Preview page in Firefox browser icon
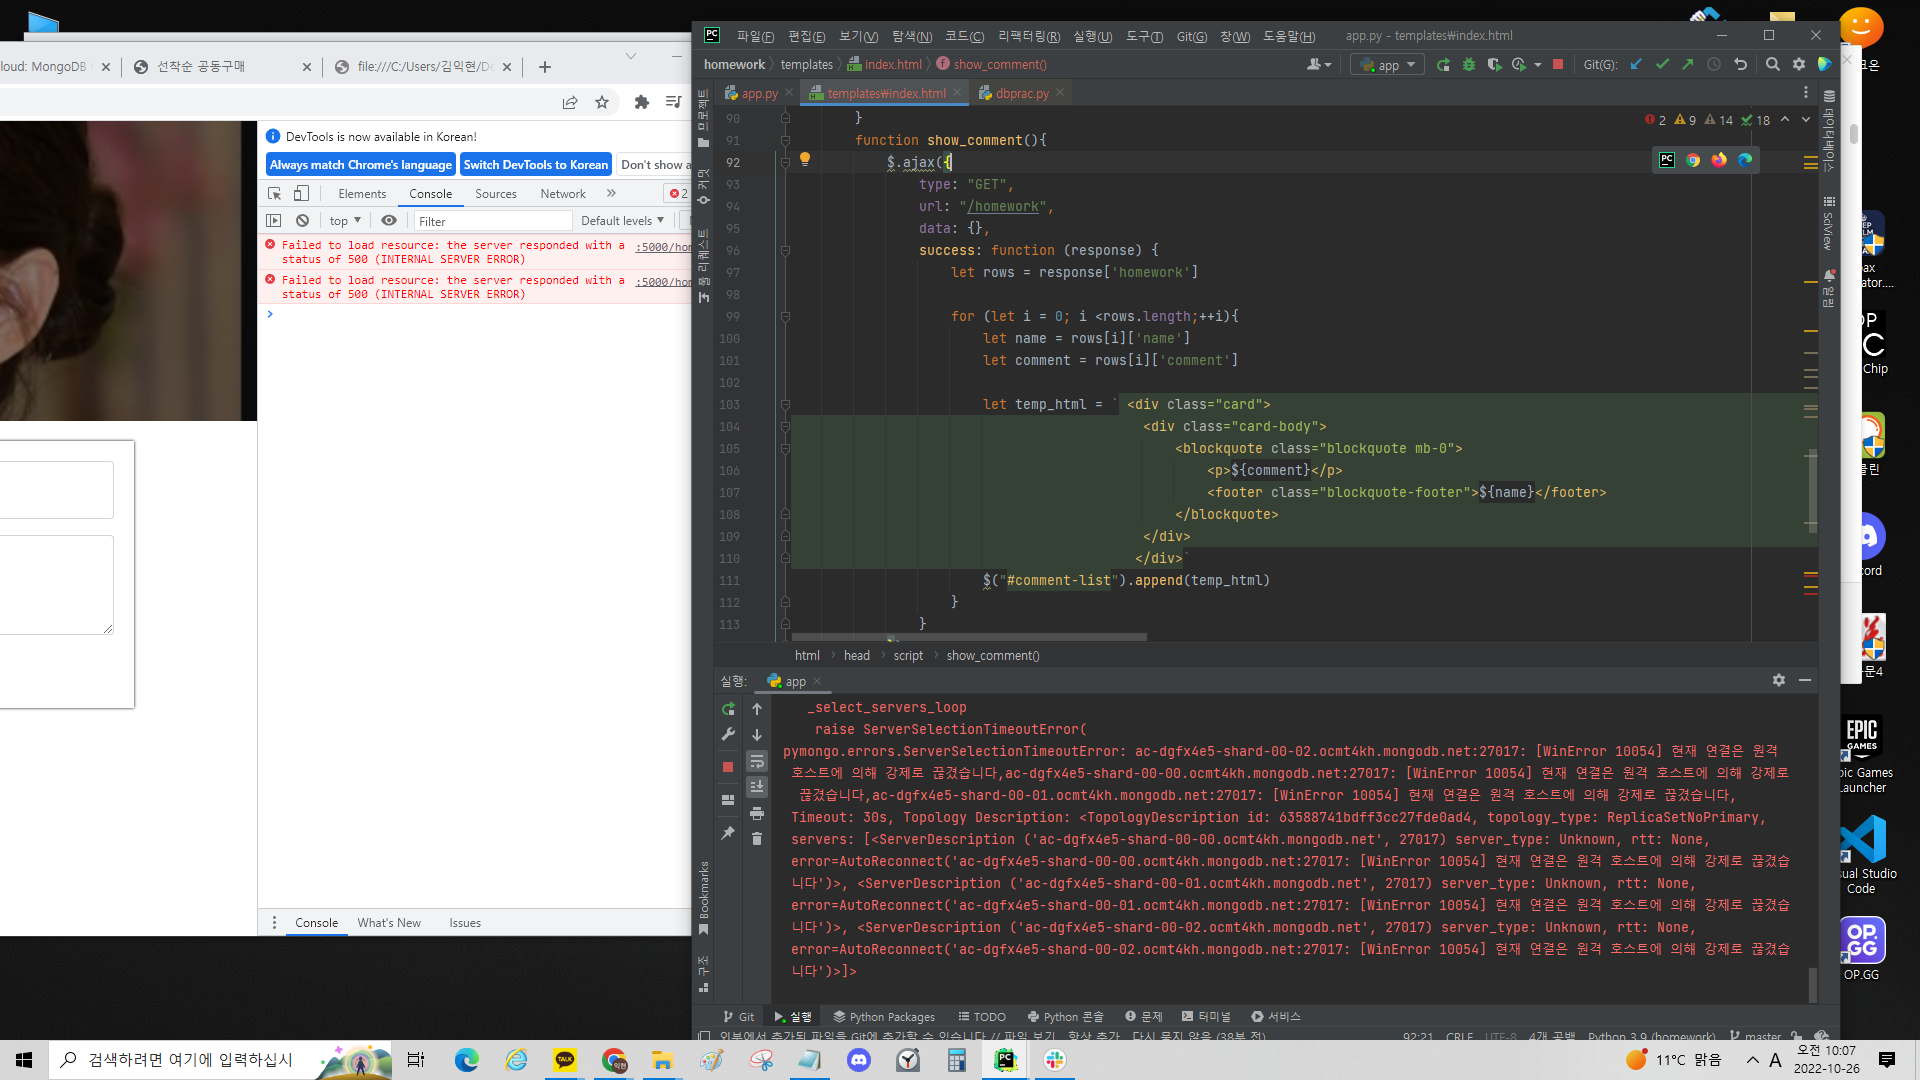This screenshot has height=1080, width=1920. click(x=1719, y=160)
